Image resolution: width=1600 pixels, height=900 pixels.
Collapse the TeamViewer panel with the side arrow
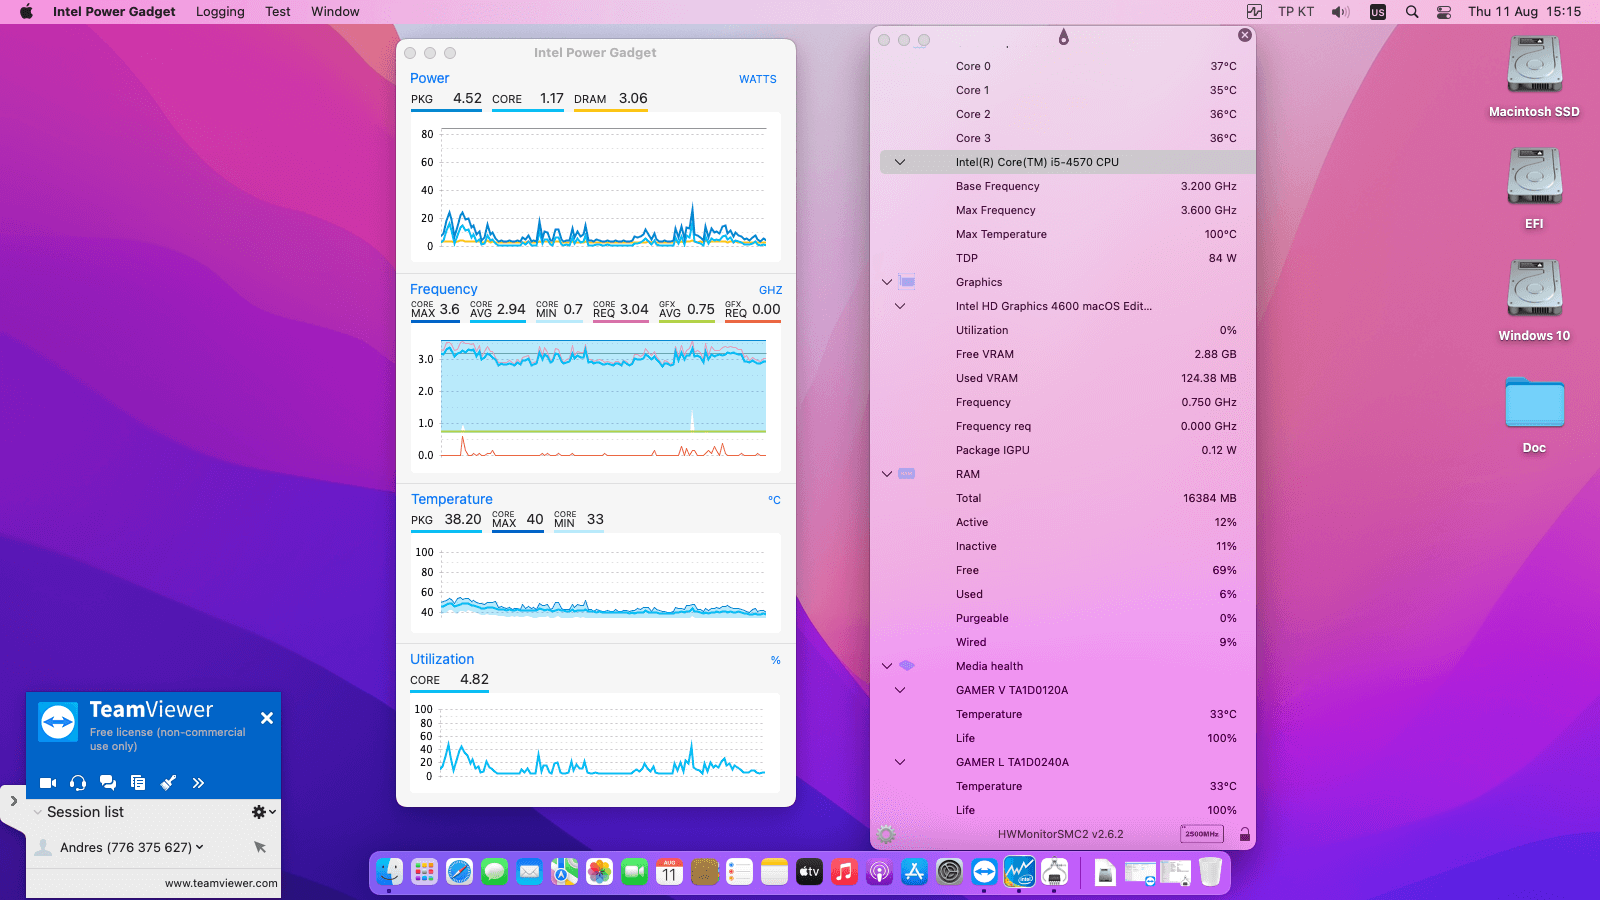click(13, 801)
